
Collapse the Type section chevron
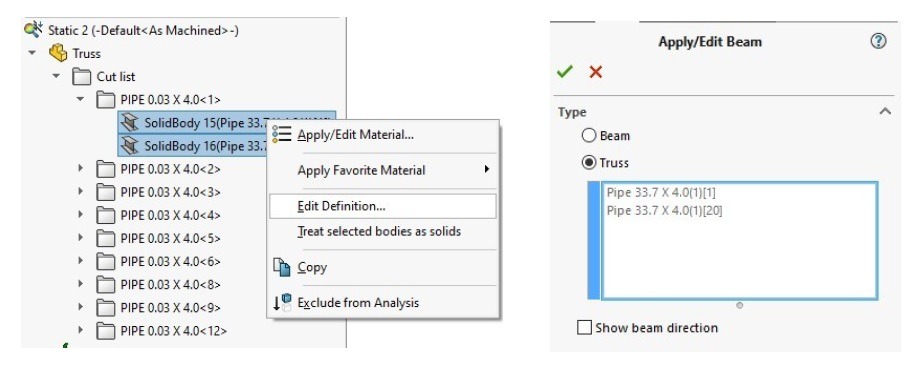coord(885,111)
